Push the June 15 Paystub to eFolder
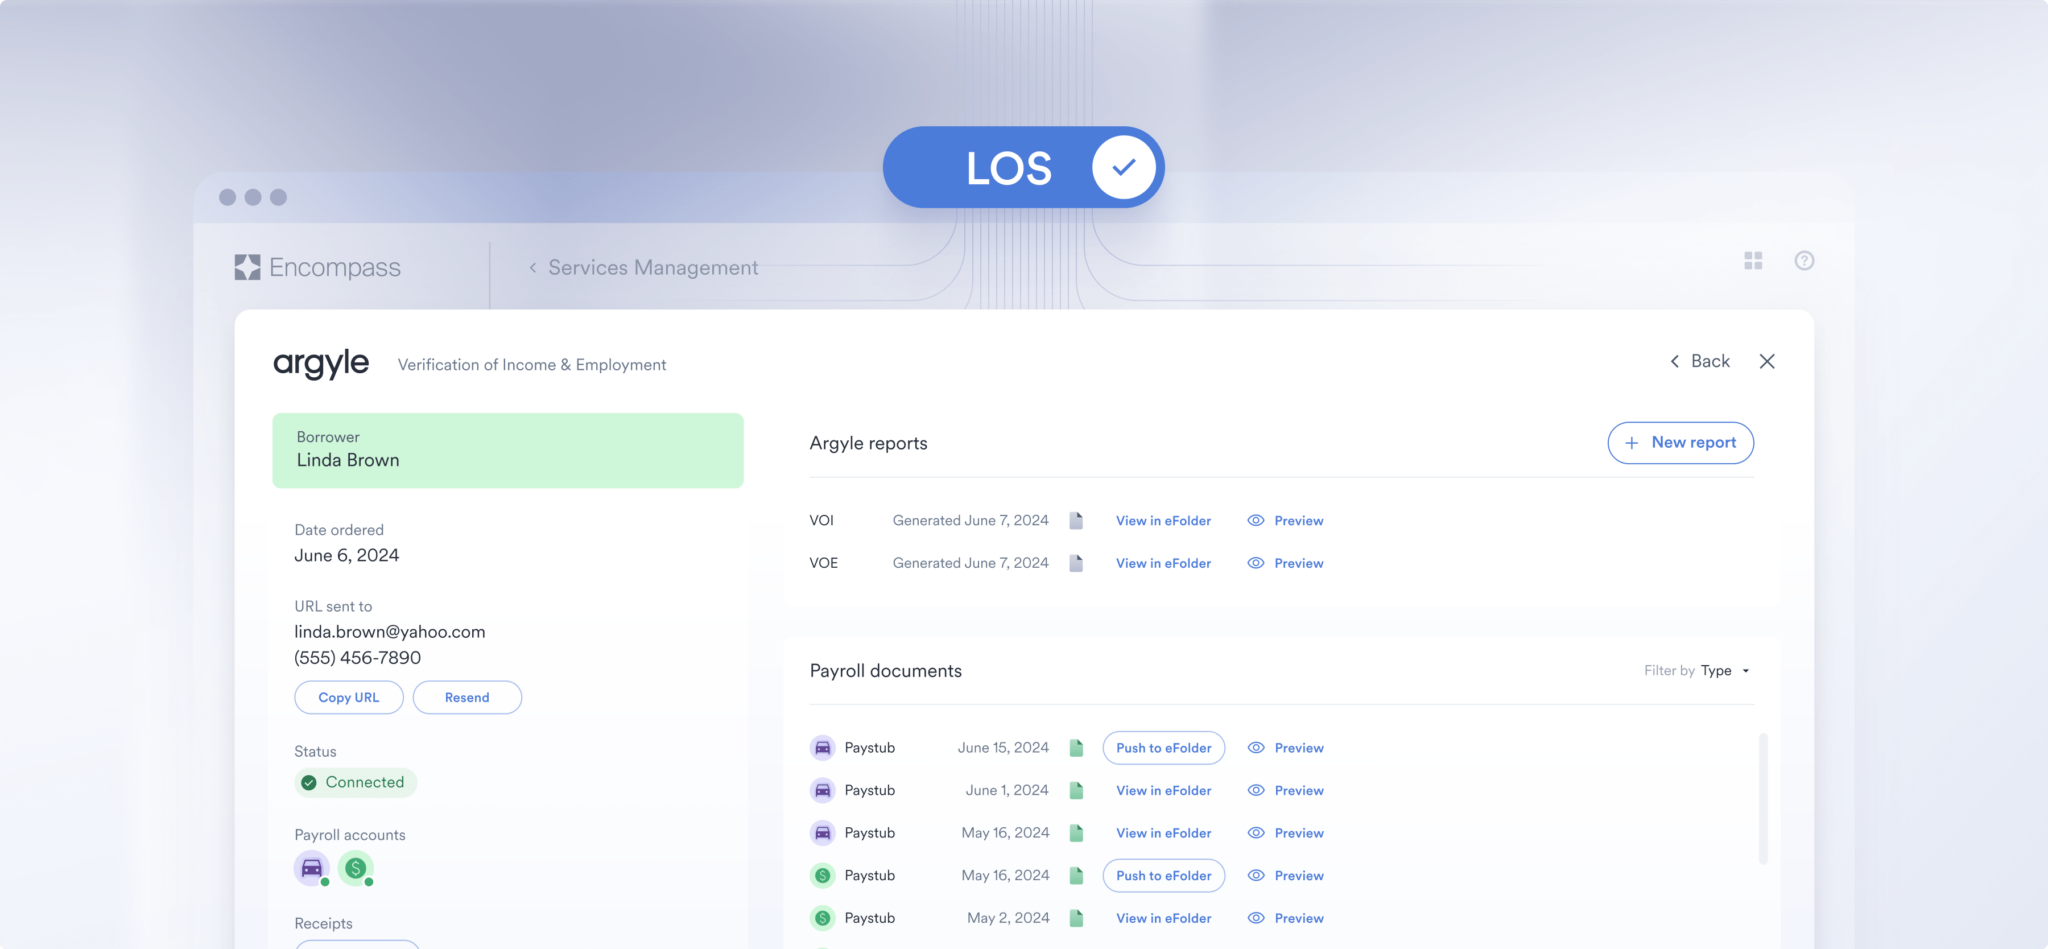2048x949 pixels. pos(1163,747)
